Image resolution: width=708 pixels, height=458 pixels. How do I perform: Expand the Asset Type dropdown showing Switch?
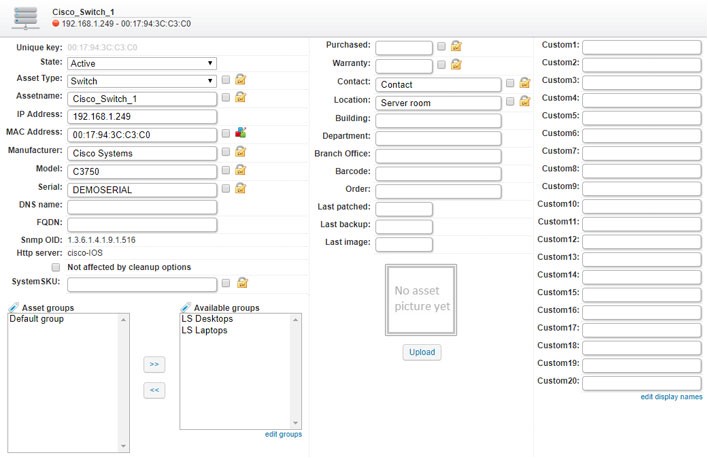[142, 81]
